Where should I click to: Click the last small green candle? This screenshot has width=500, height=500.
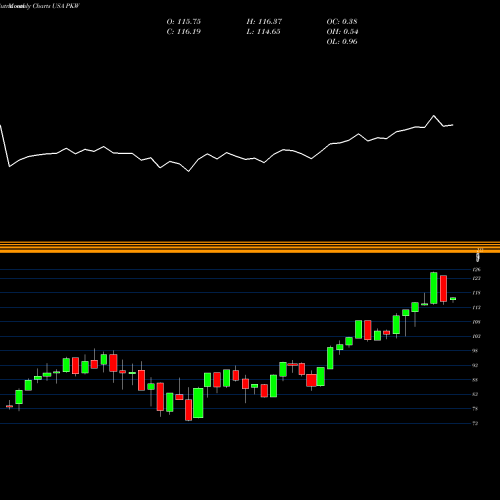453,299
